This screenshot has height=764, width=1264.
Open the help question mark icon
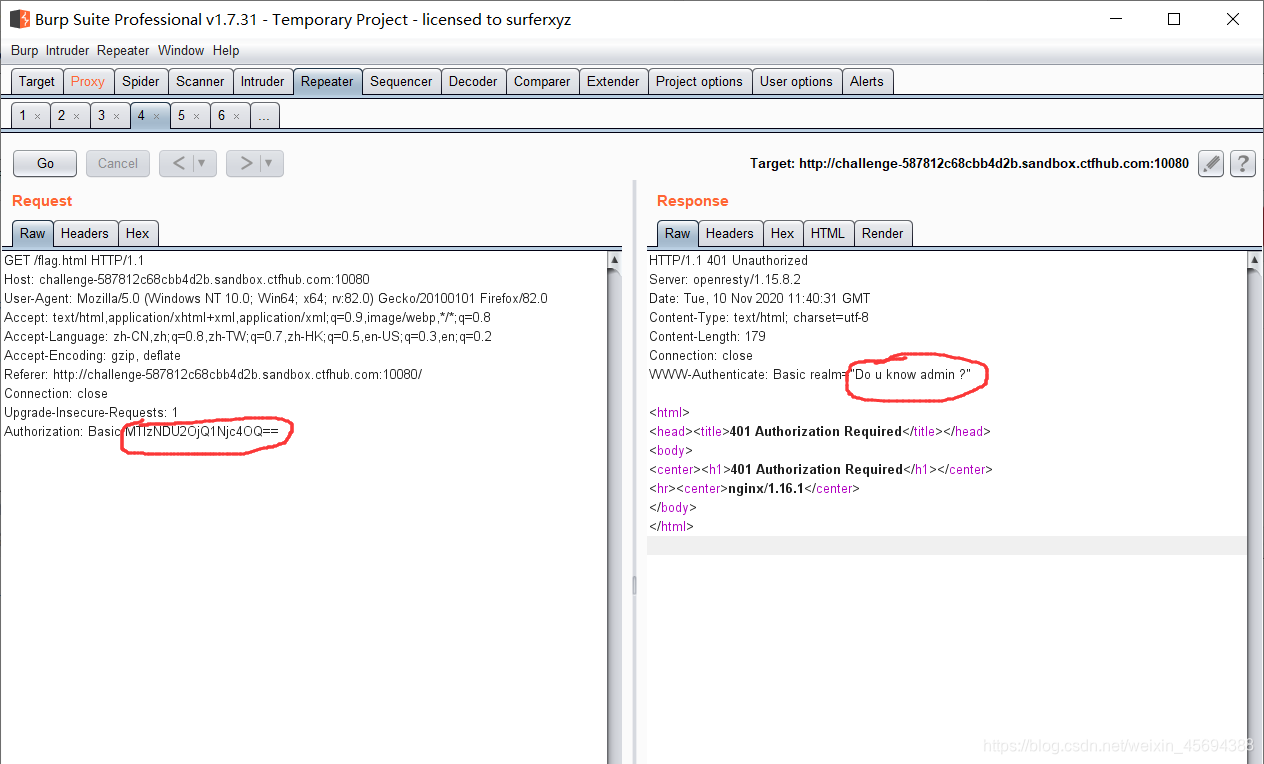pyautogui.click(x=1243, y=163)
